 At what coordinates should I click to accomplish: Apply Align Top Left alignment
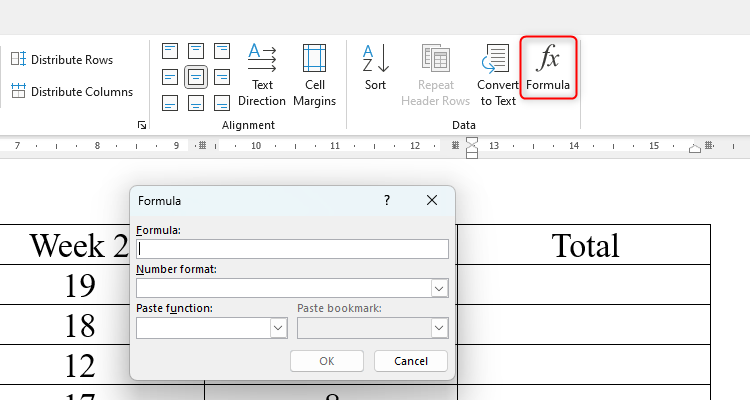click(170, 51)
